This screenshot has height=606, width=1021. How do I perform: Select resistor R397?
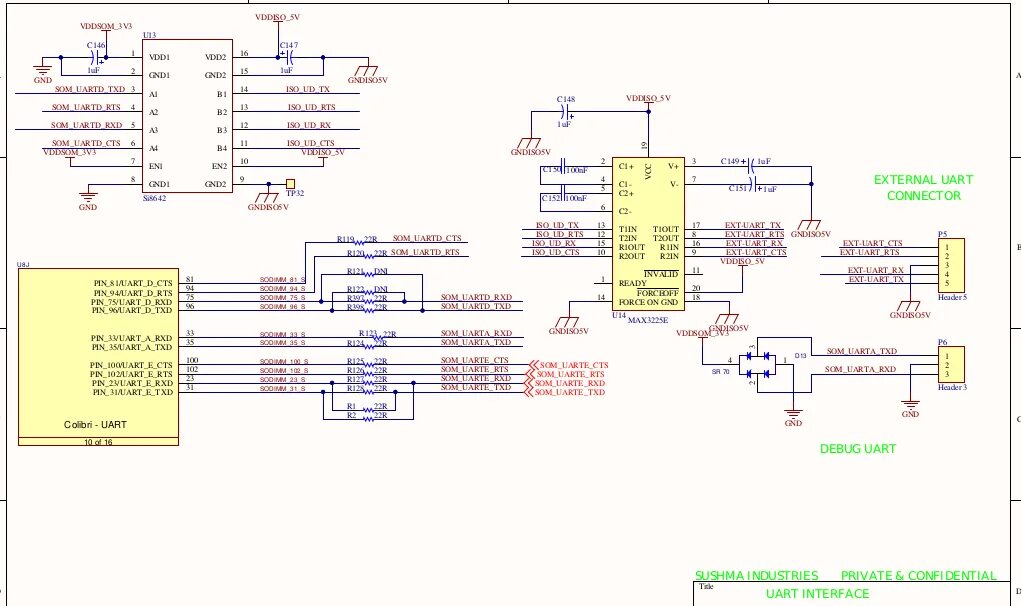370,301
